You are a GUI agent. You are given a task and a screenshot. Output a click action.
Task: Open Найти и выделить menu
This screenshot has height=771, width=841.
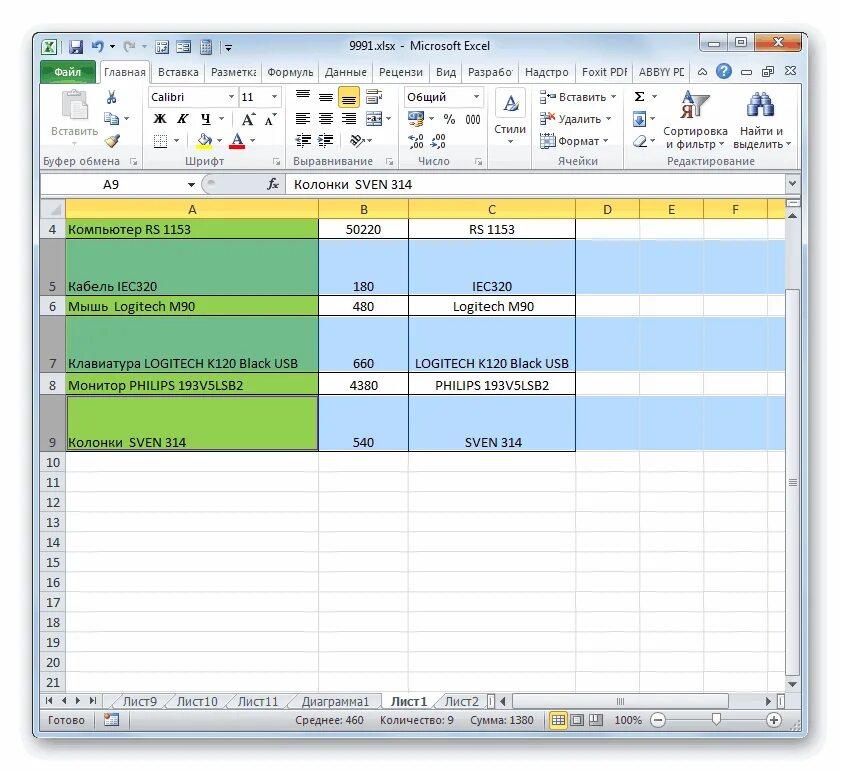point(761,120)
